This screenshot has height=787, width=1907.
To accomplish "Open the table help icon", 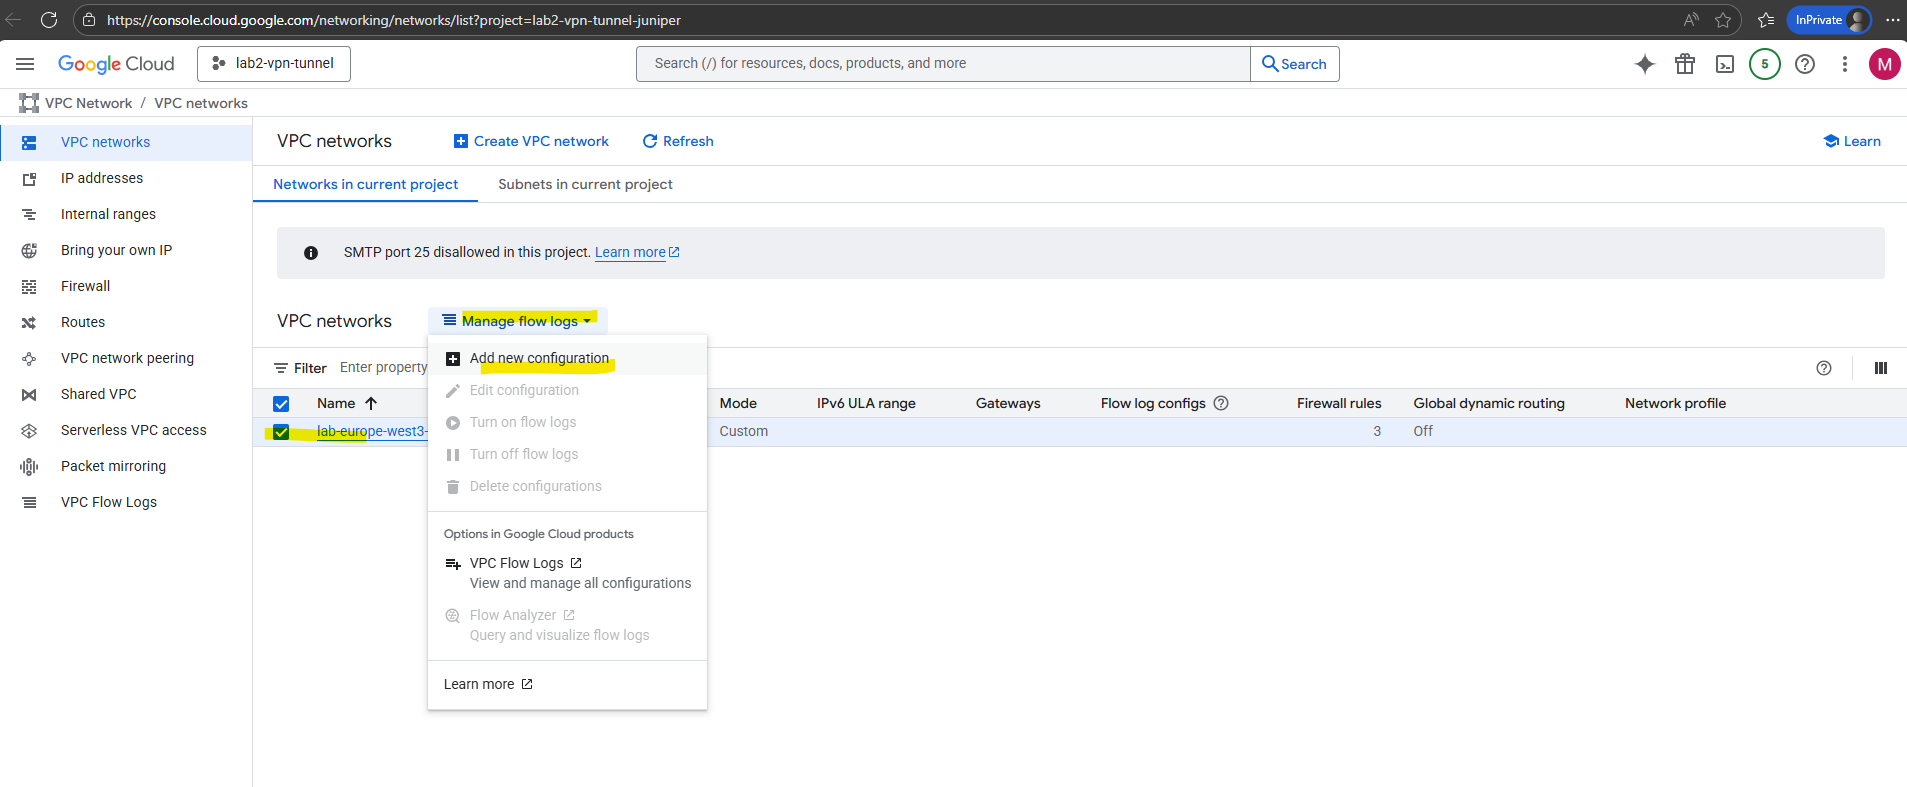I will [1824, 368].
